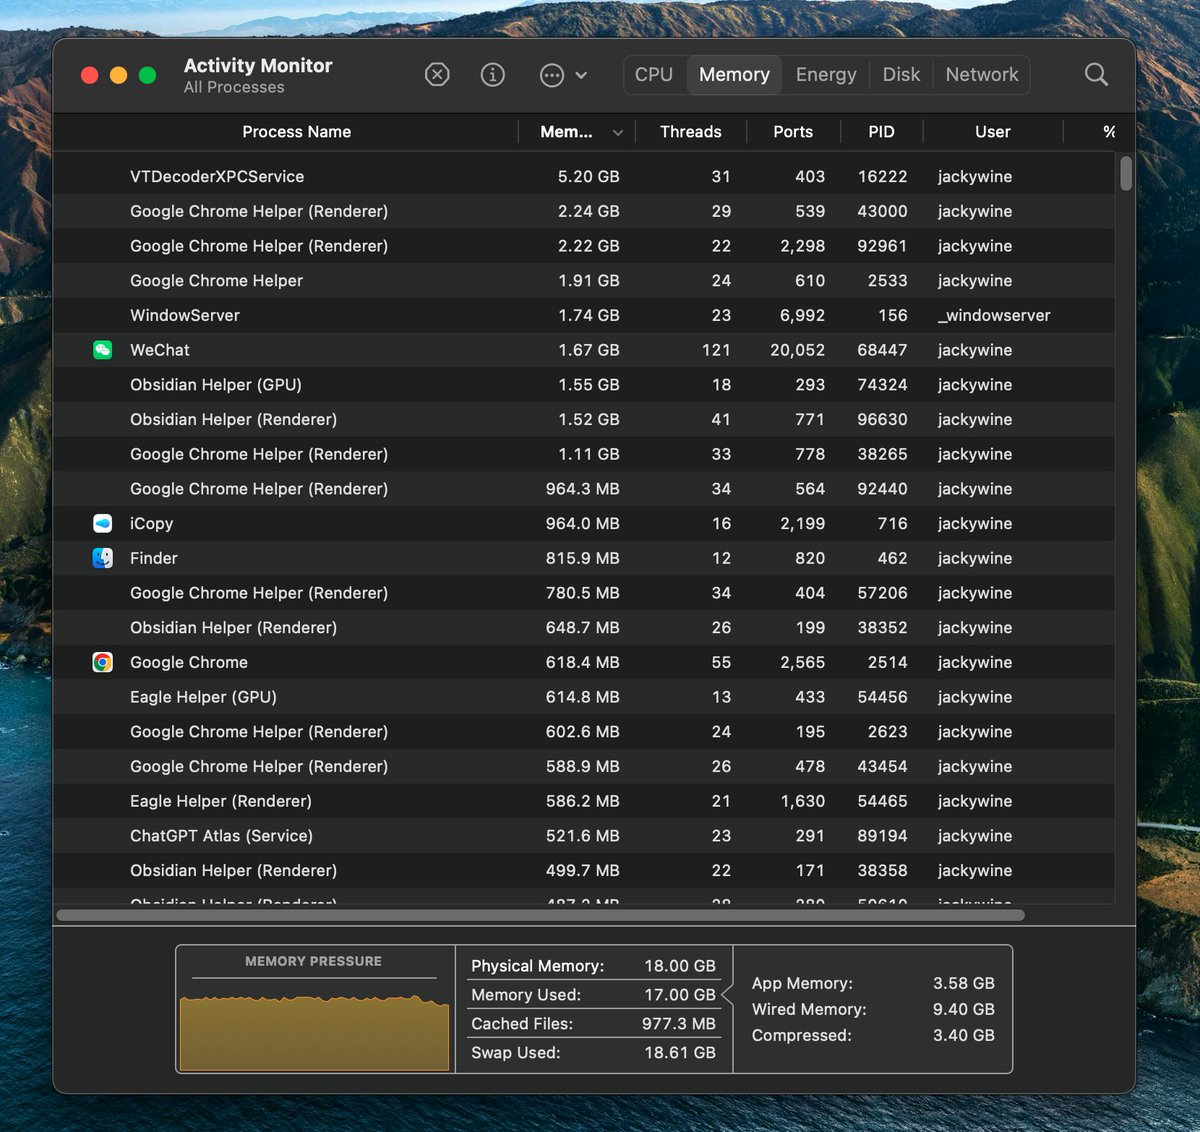Viewport: 1200px width, 1132px height.
Task: Select the WindowServer process row
Action: click(x=583, y=315)
